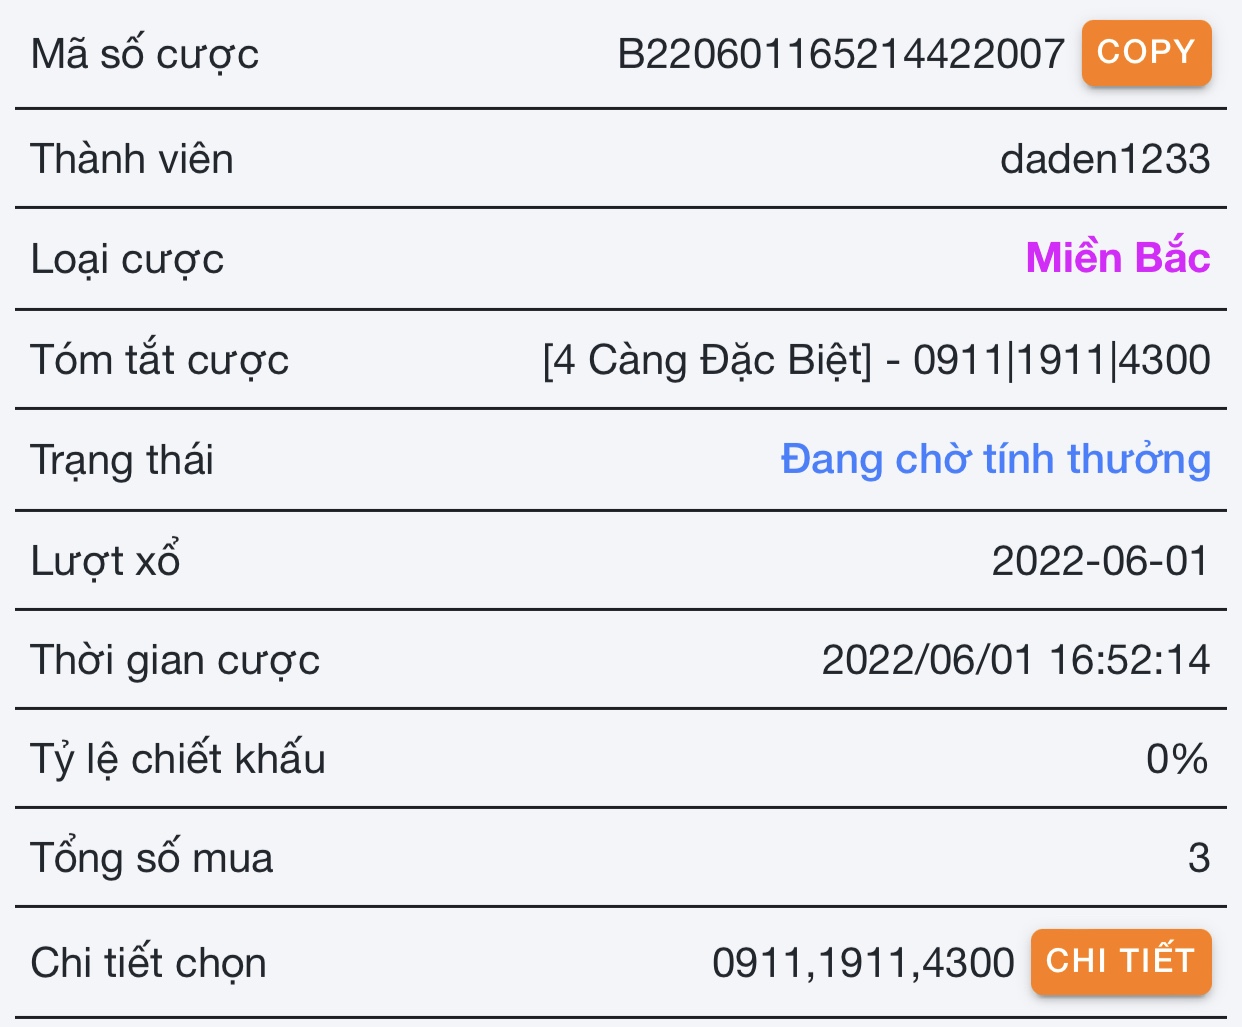
Task: Click the Lượt xổ label
Action: 106,560
